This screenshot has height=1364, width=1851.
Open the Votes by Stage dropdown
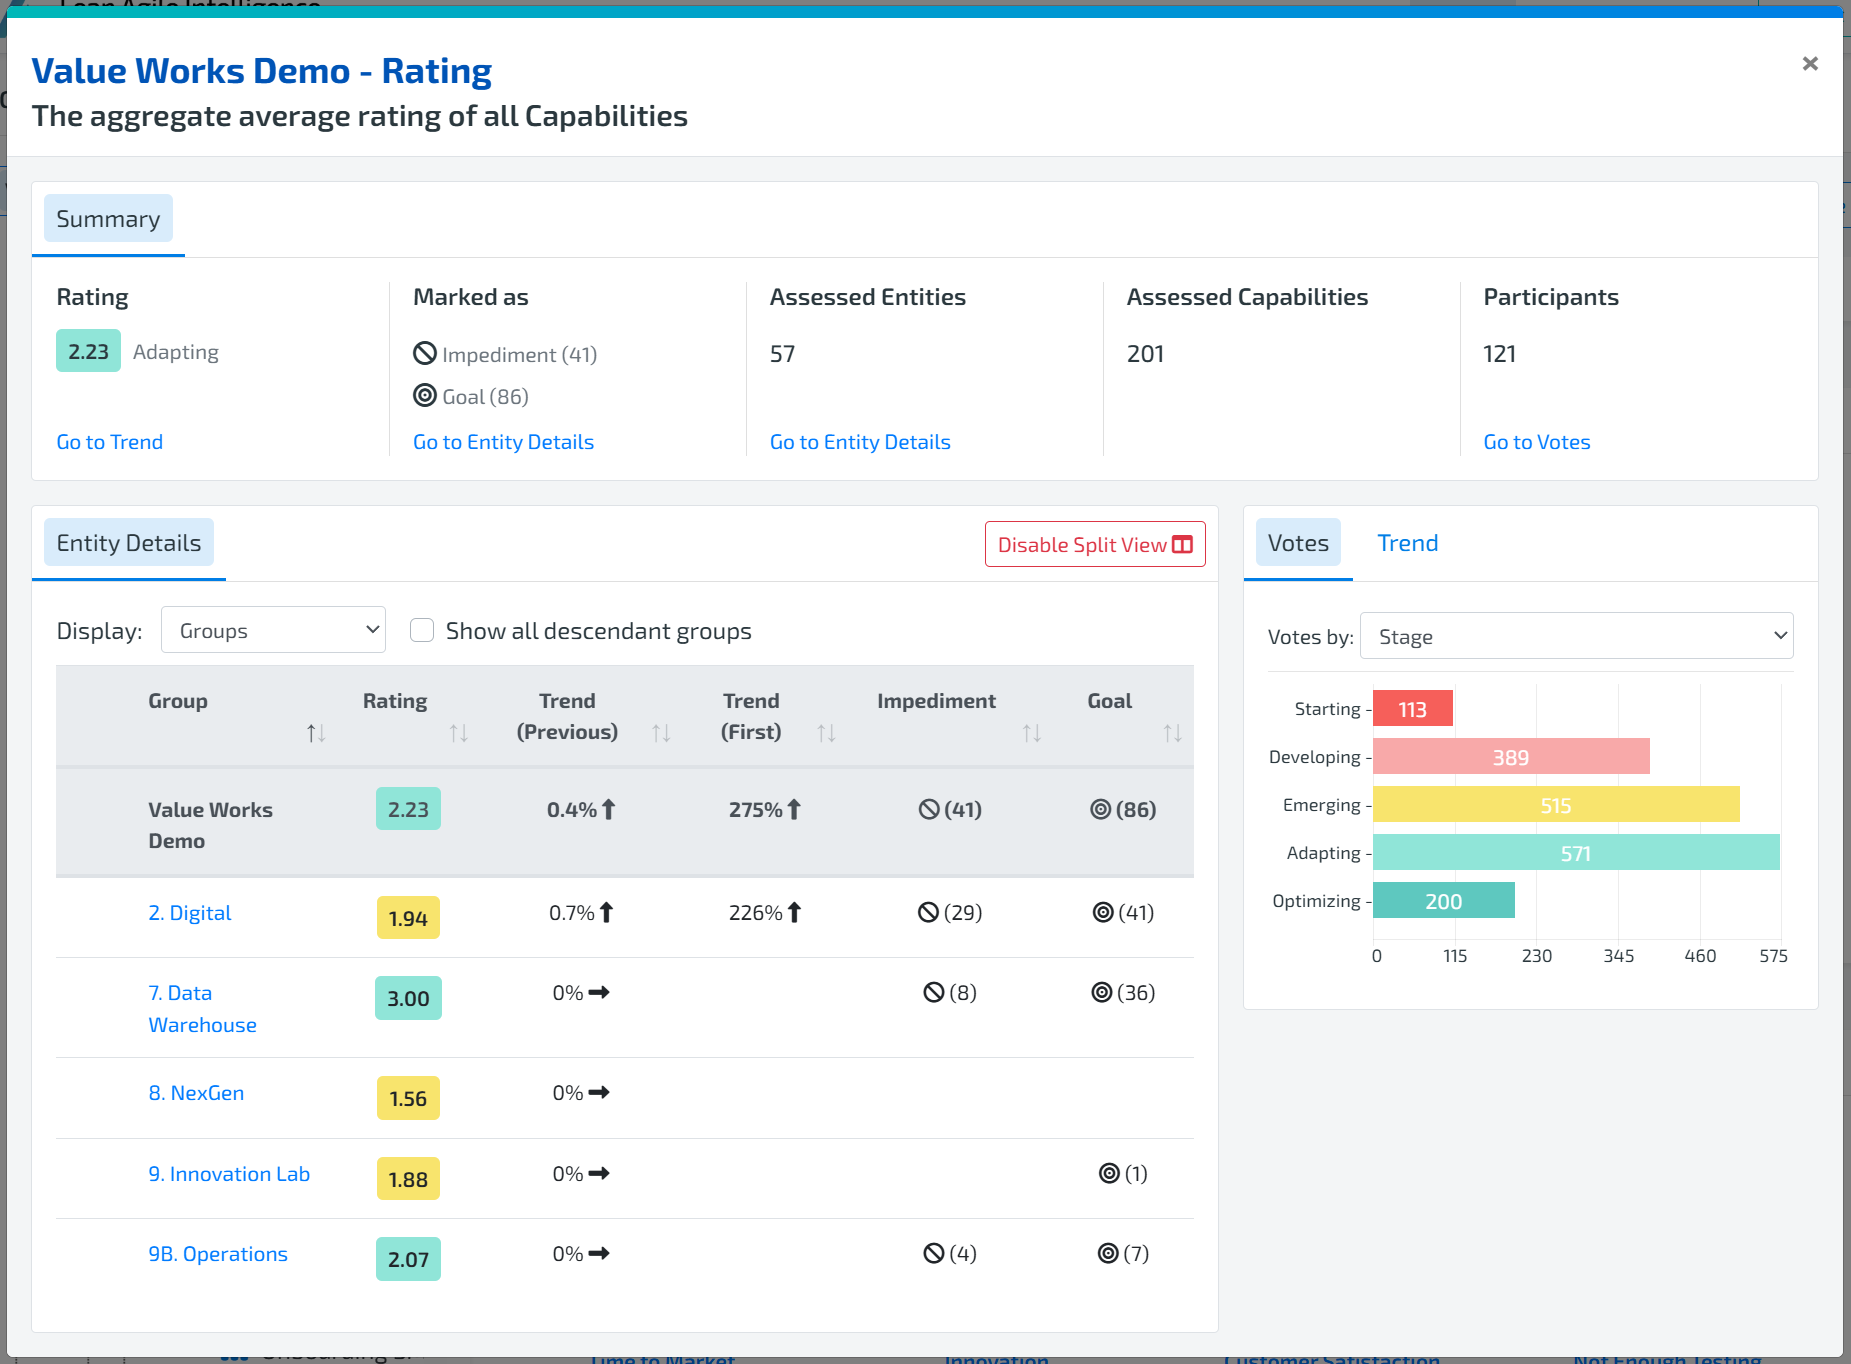[x=1577, y=636]
